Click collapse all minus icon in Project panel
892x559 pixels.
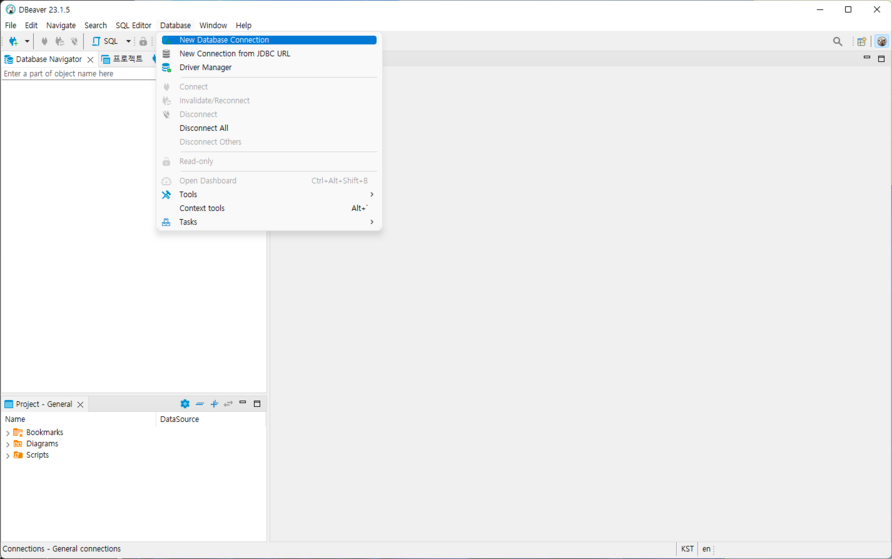pos(200,404)
